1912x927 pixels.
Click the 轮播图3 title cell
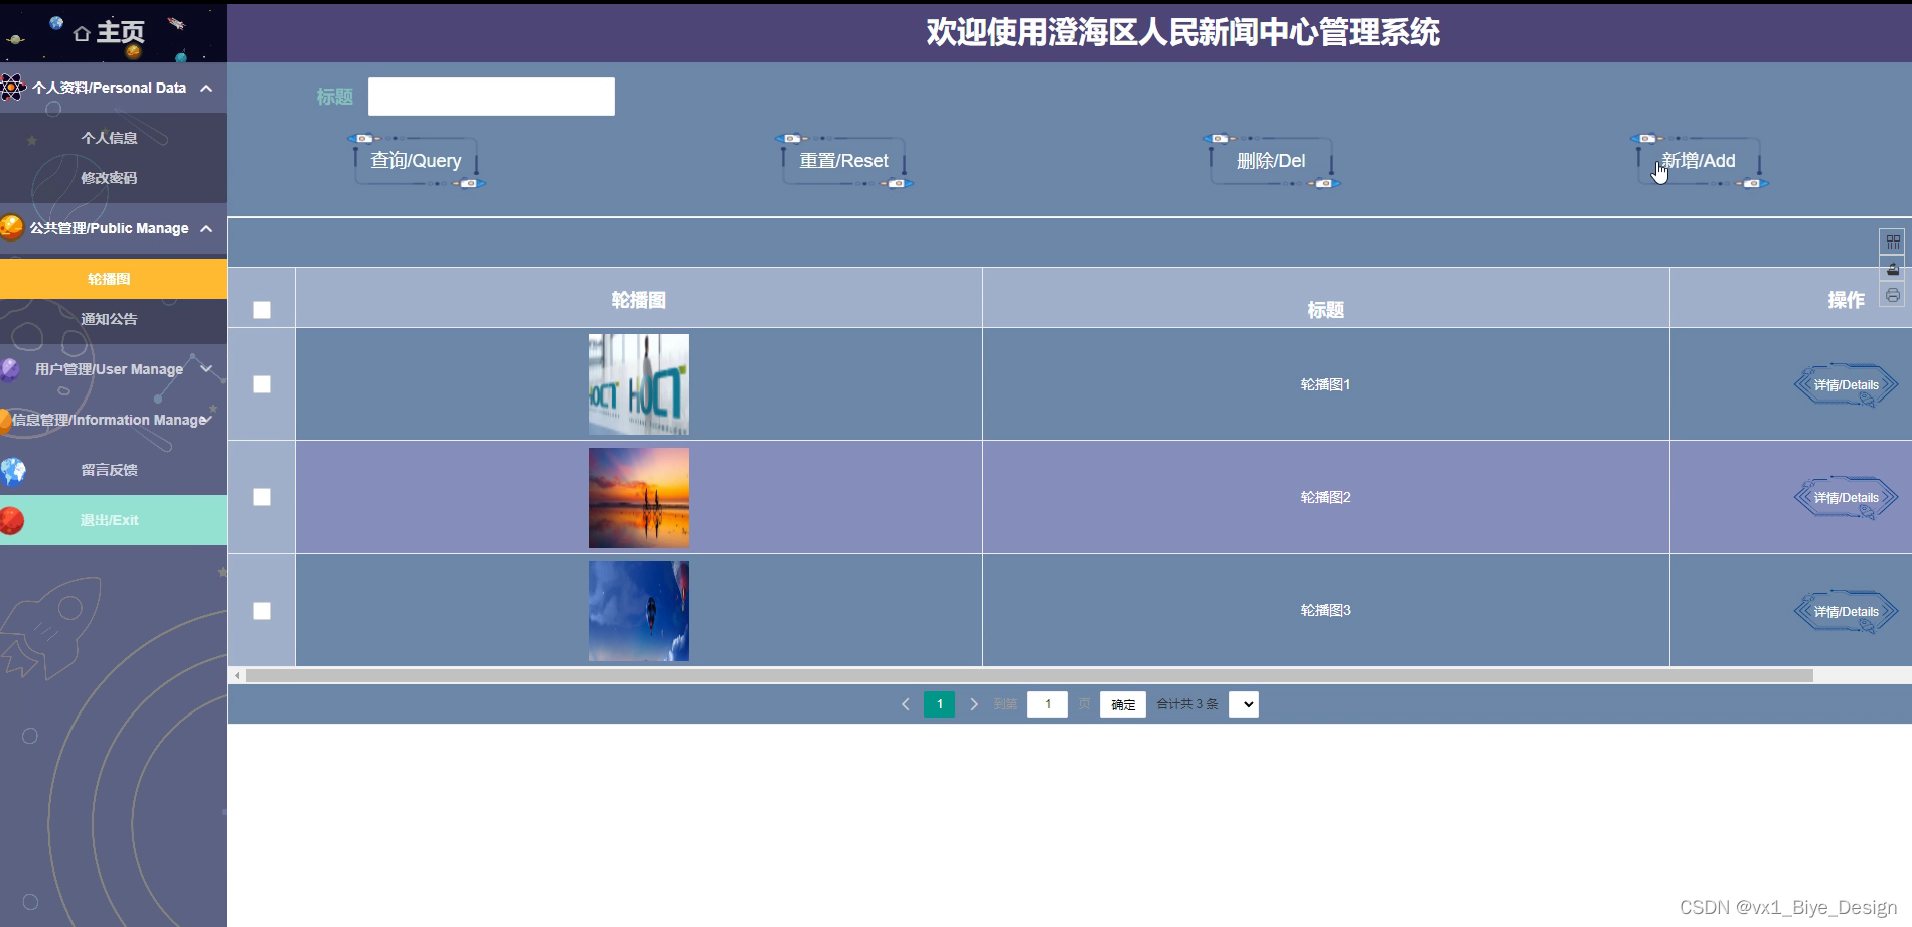1326,610
